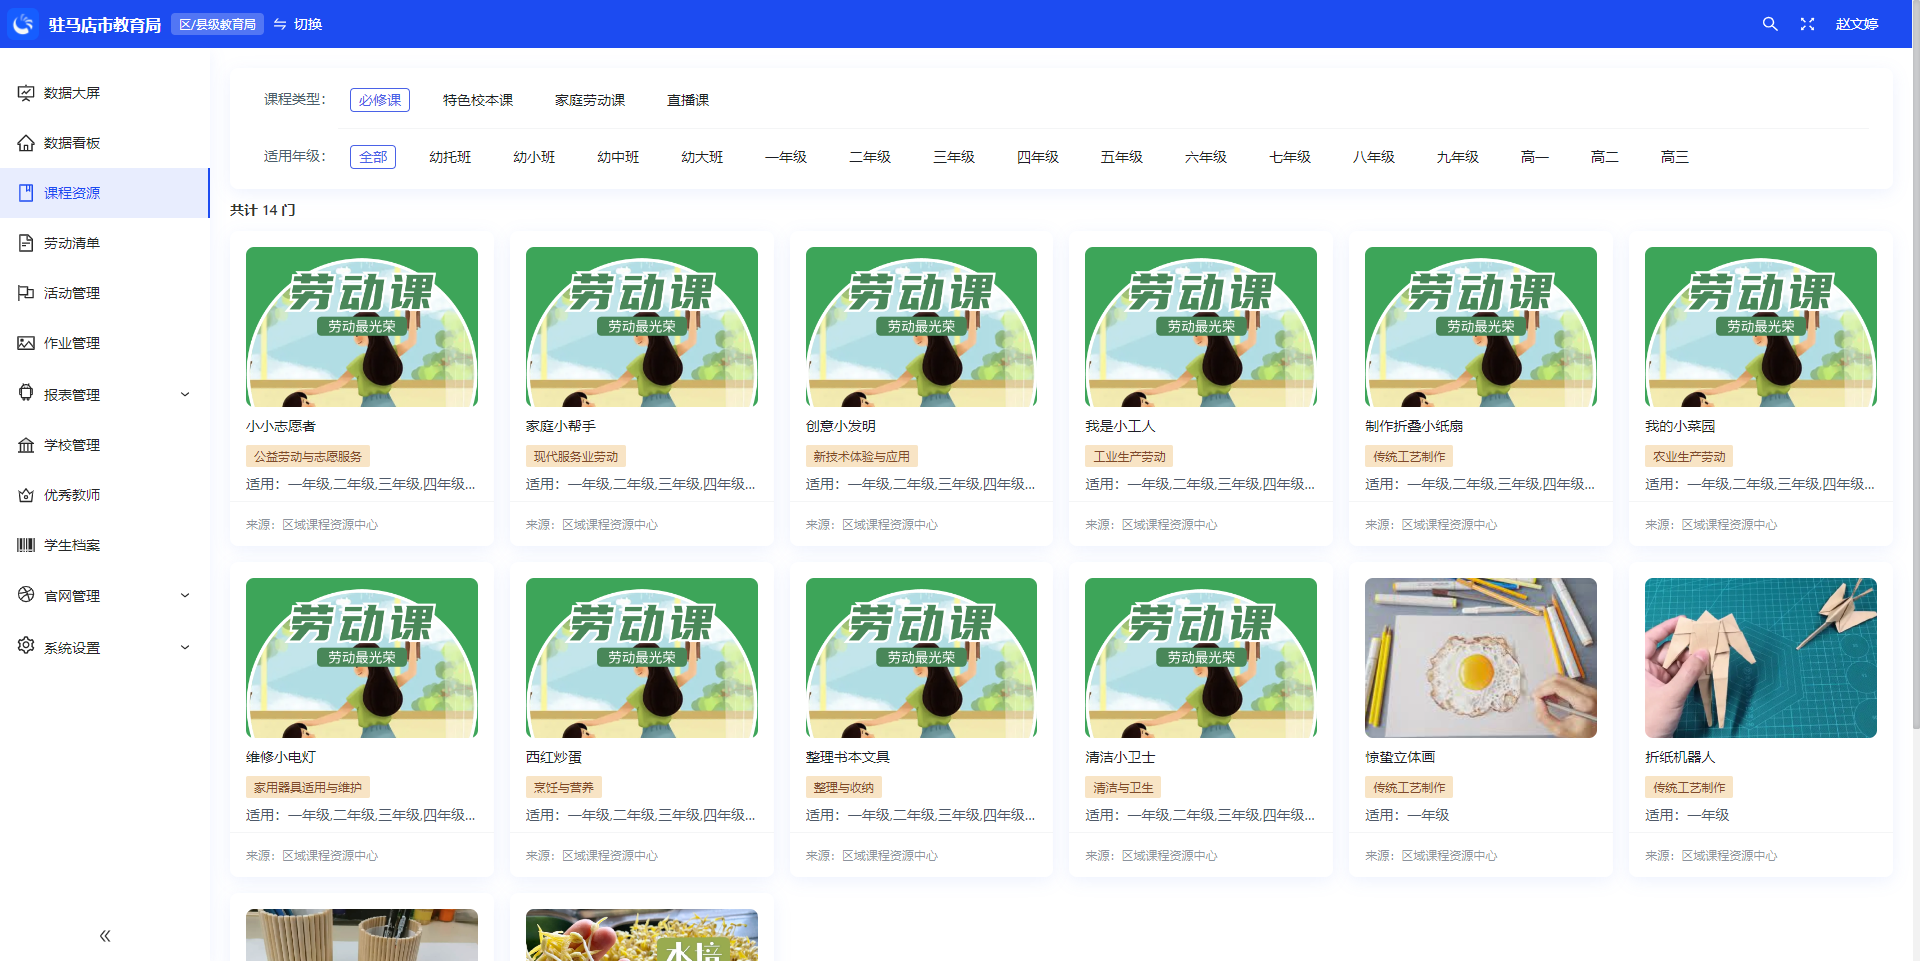Click the 学生档案 barcode icon
Viewport: 1920px width, 961px height.
pos(26,545)
